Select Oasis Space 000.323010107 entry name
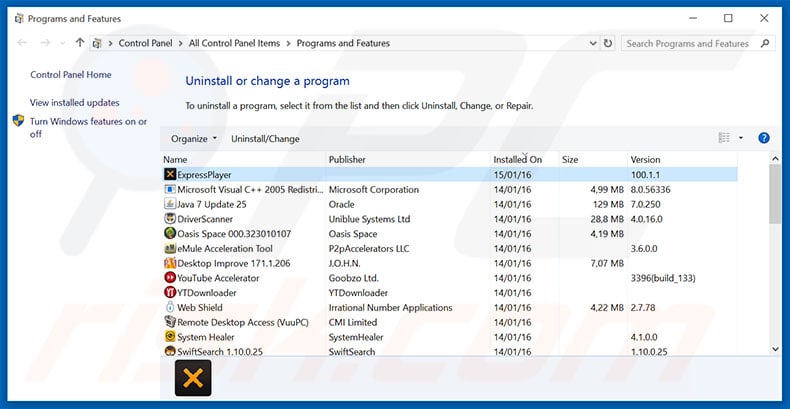790x409 pixels. pos(234,234)
